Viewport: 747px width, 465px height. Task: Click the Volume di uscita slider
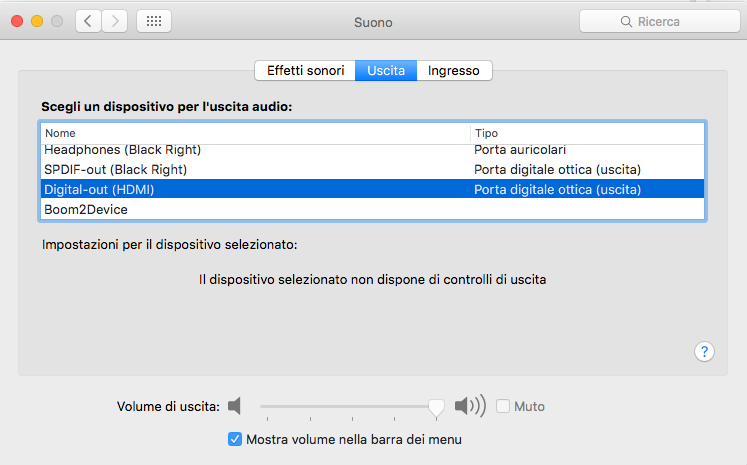tap(345, 406)
